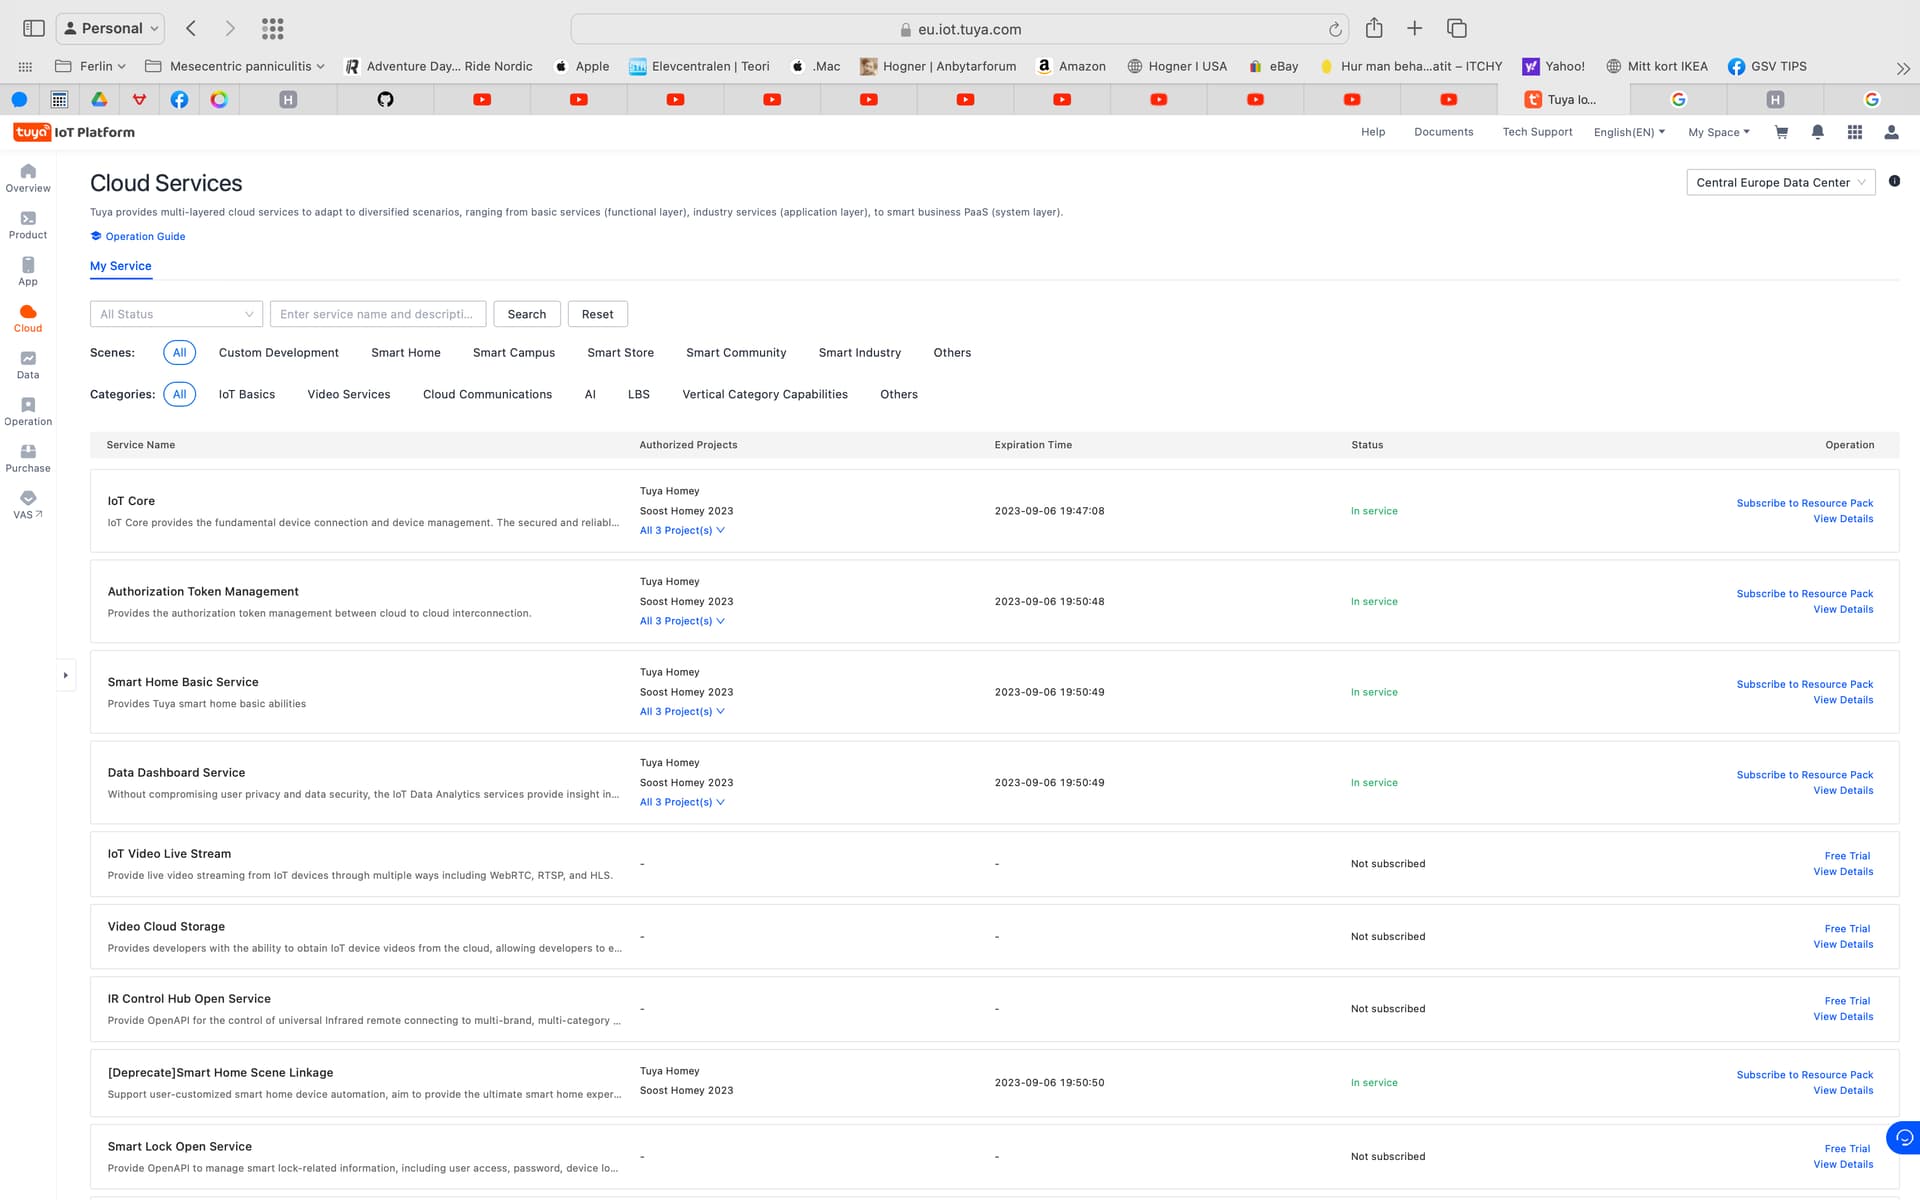Open the Cloud section in sidebar
The image size is (1920, 1200).
[28, 318]
